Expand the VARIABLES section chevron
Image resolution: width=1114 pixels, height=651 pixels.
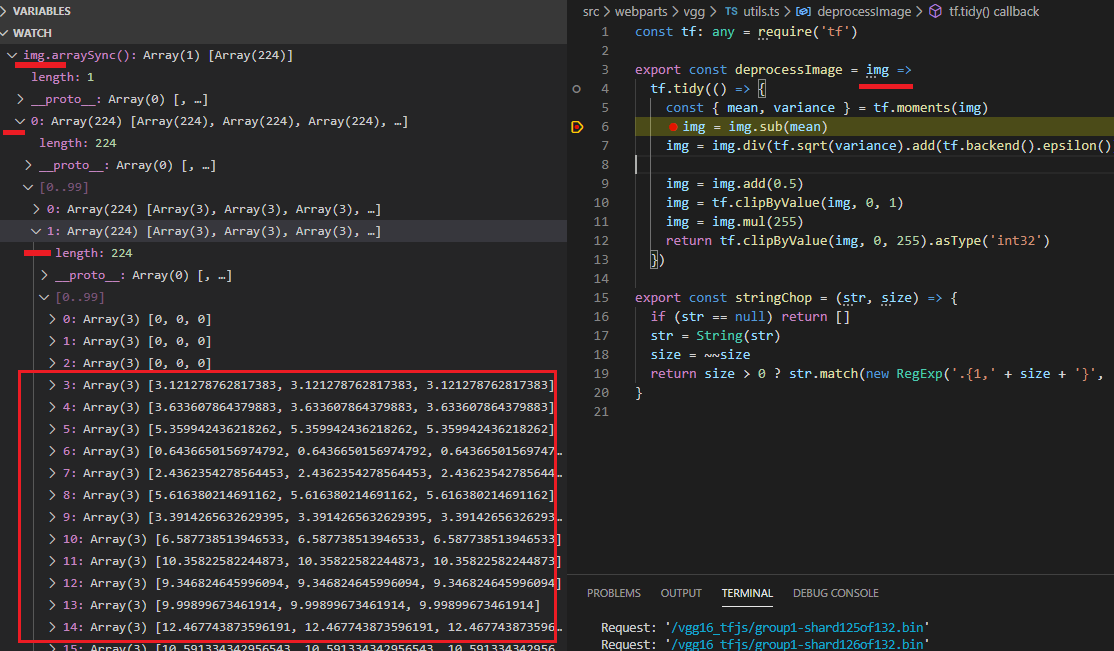pos(4,11)
